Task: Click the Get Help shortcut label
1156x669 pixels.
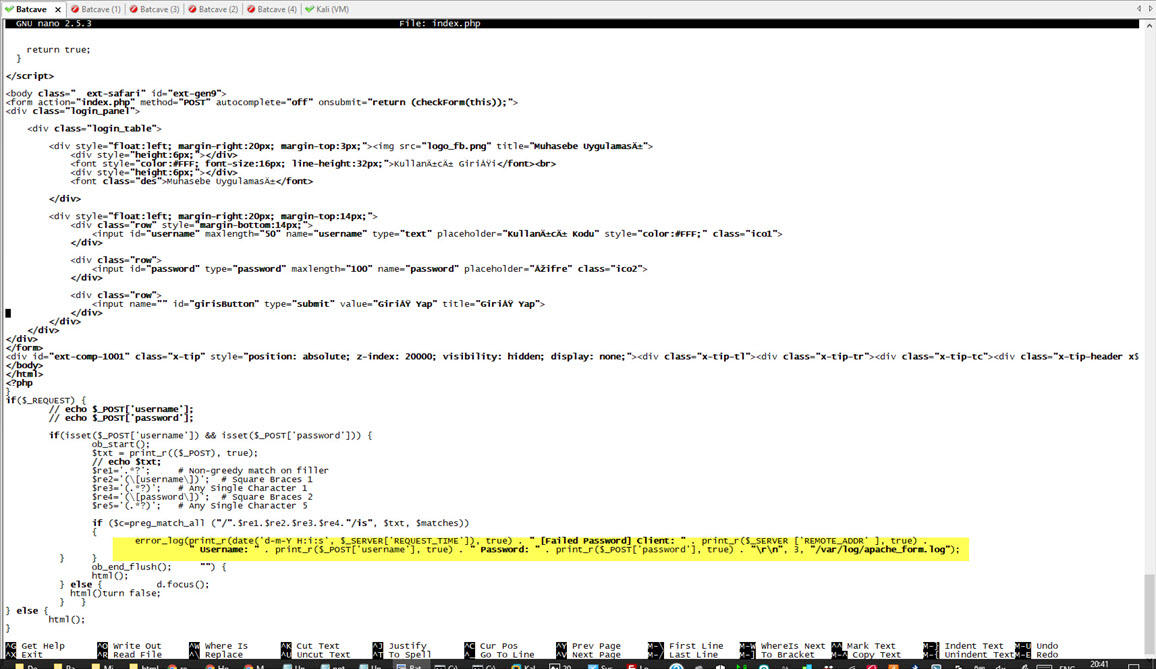Action: click(43, 646)
